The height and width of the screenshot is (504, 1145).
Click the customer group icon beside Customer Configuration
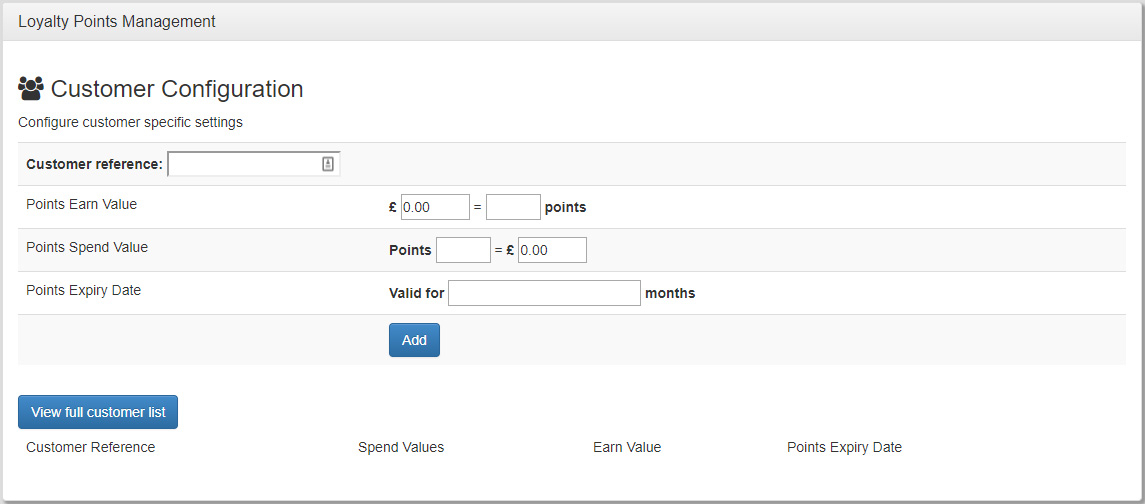31,89
